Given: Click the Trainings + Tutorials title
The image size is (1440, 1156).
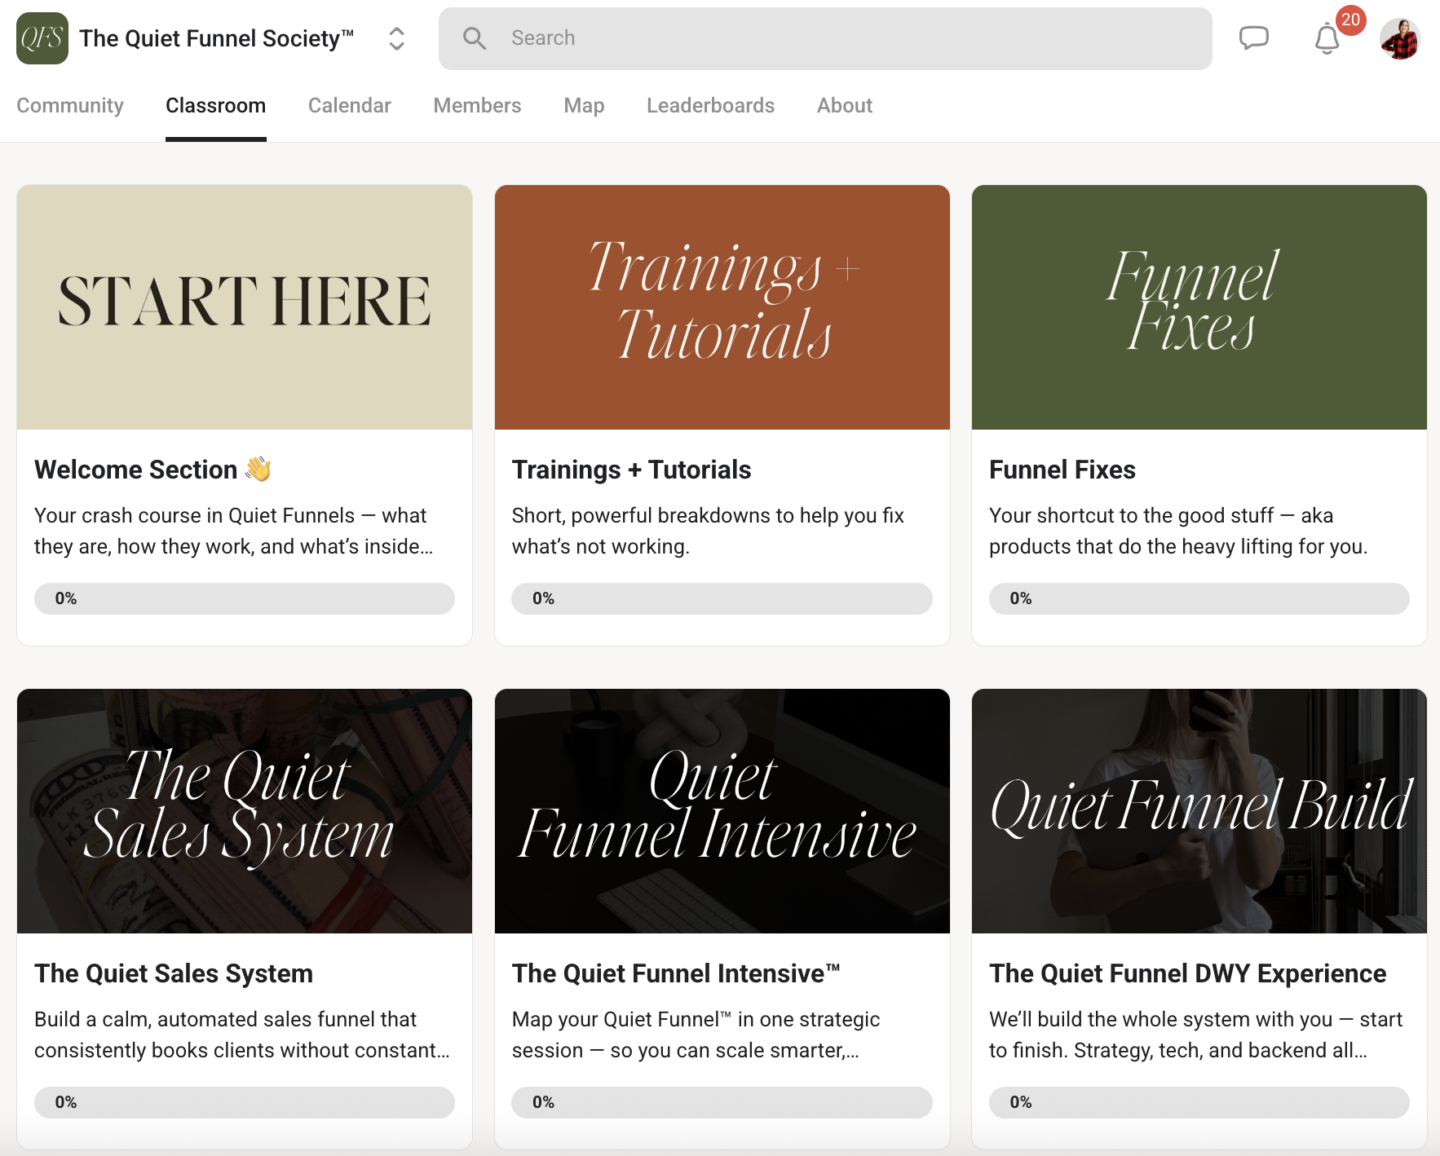Looking at the screenshot, I should click(631, 469).
